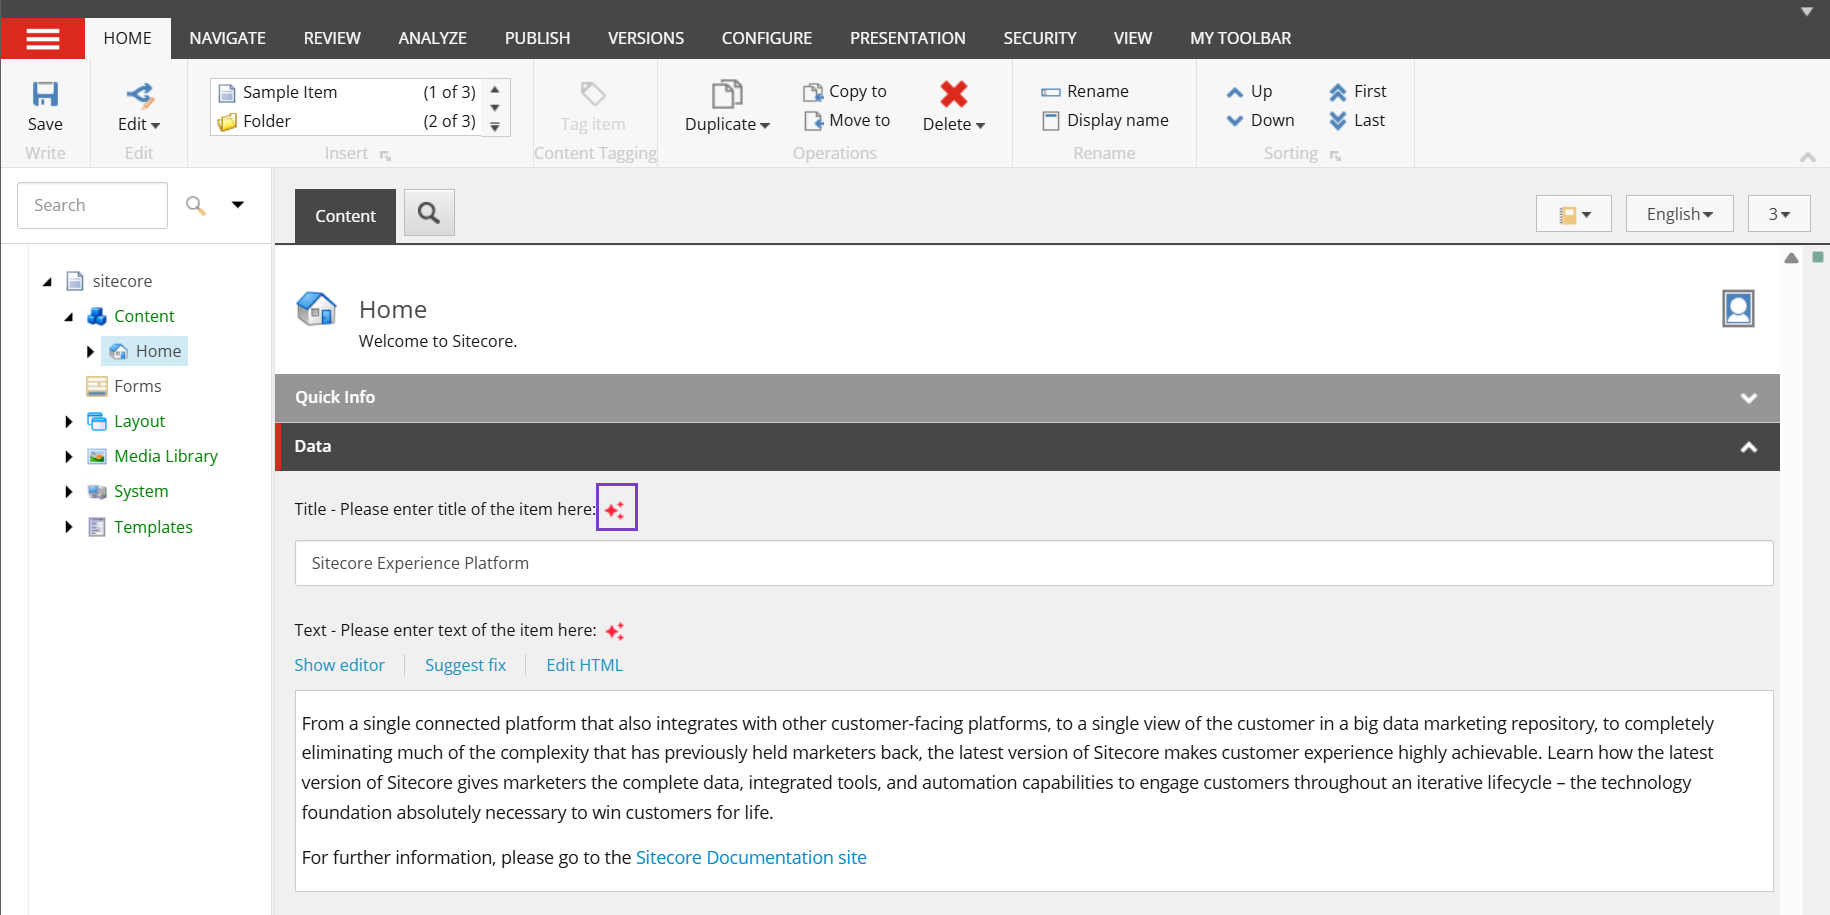This screenshot has width=1830, height=915.
Task: Collapse the ribbon with the up chevron
Action: 1808,157
